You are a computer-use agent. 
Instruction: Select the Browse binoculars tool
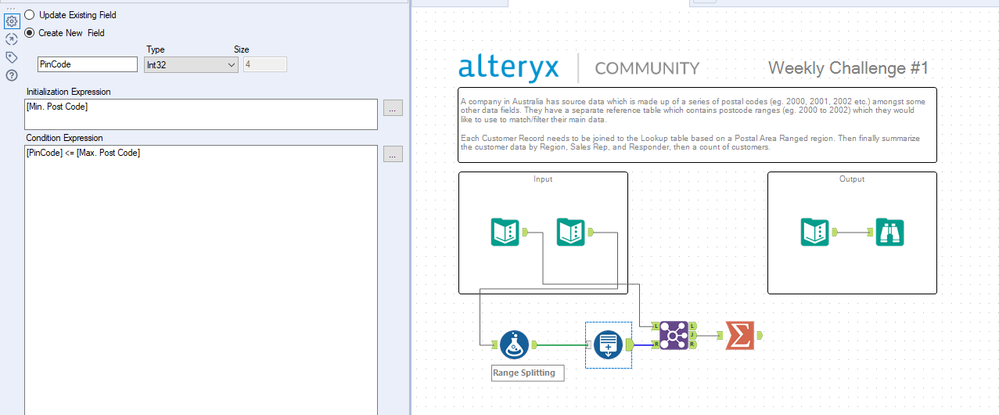click(889, 232)
